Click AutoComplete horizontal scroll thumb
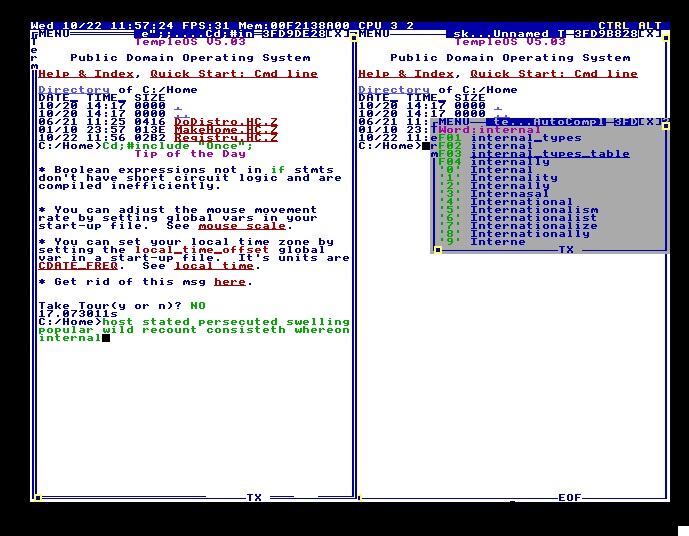 point(438,250)
